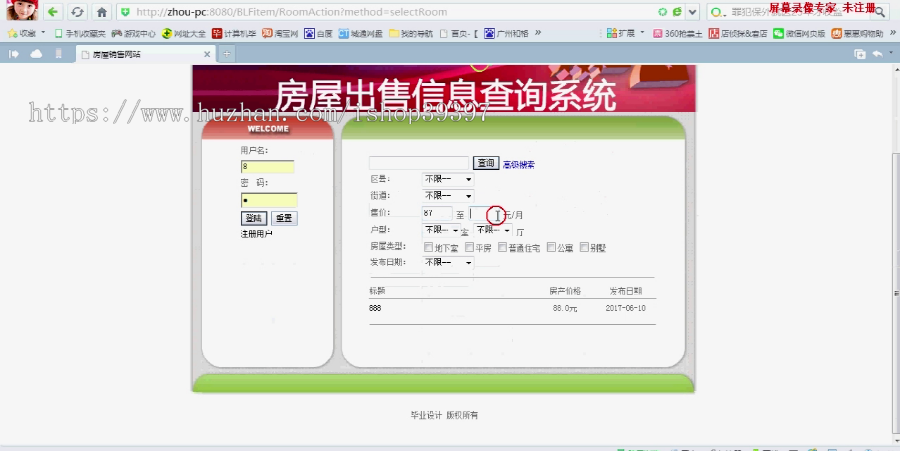Click the browser back arrow button
Screen dimensions: 900x451
point(53,11)
